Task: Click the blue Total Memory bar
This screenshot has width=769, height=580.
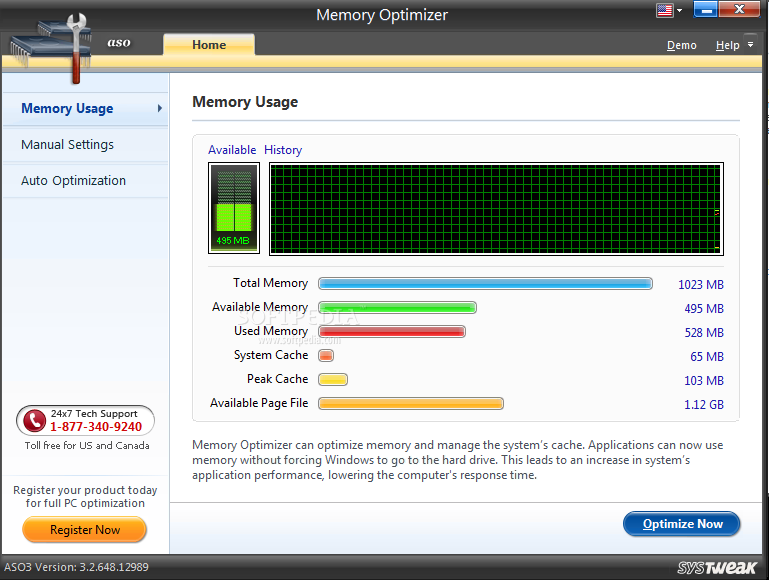Action: click(485, 284)
